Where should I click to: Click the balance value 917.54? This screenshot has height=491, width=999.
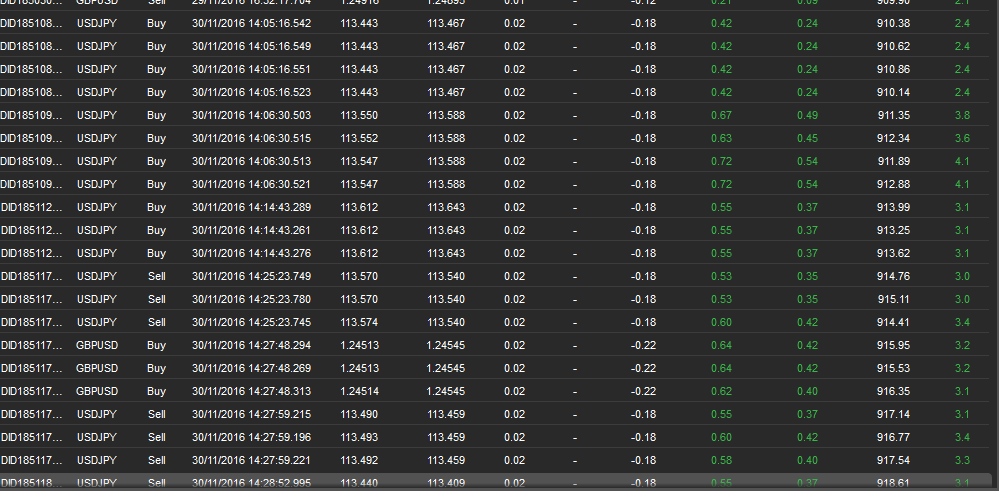[x=893, y=460]
